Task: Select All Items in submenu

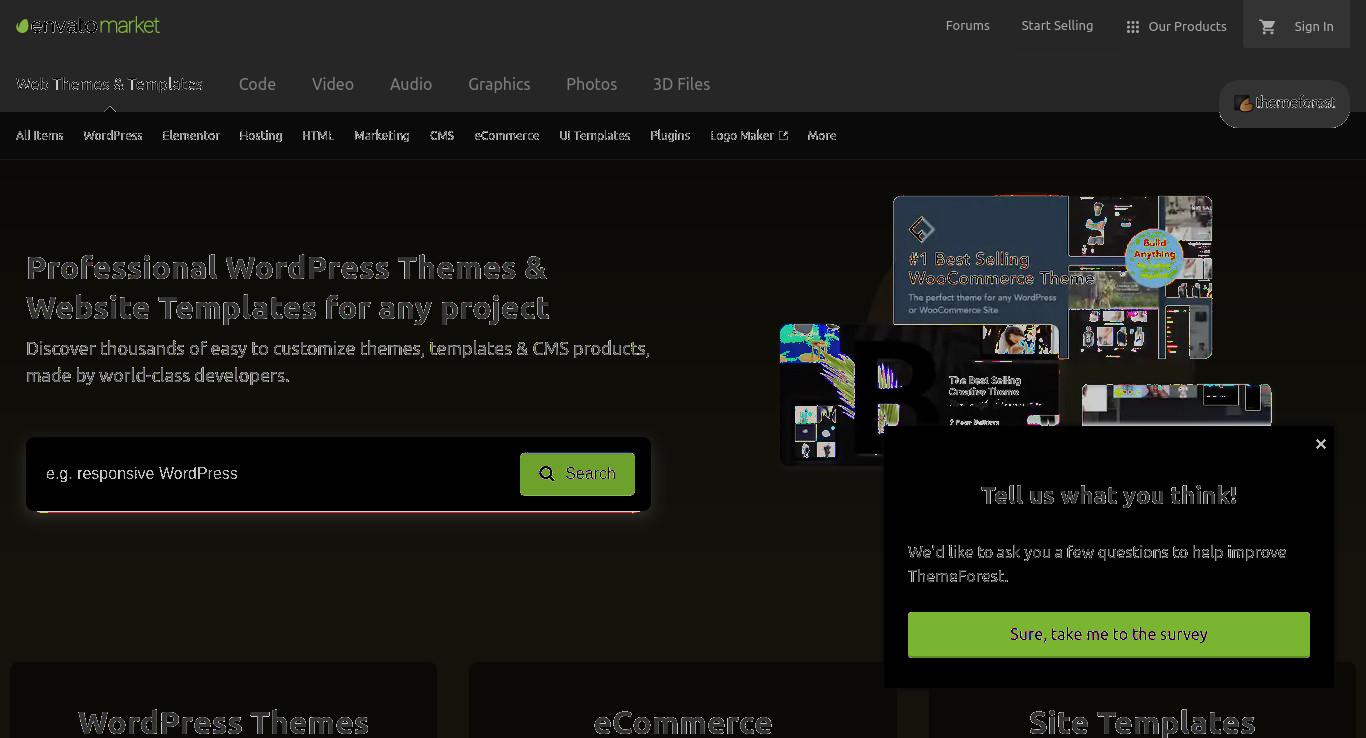Action: 39,135
